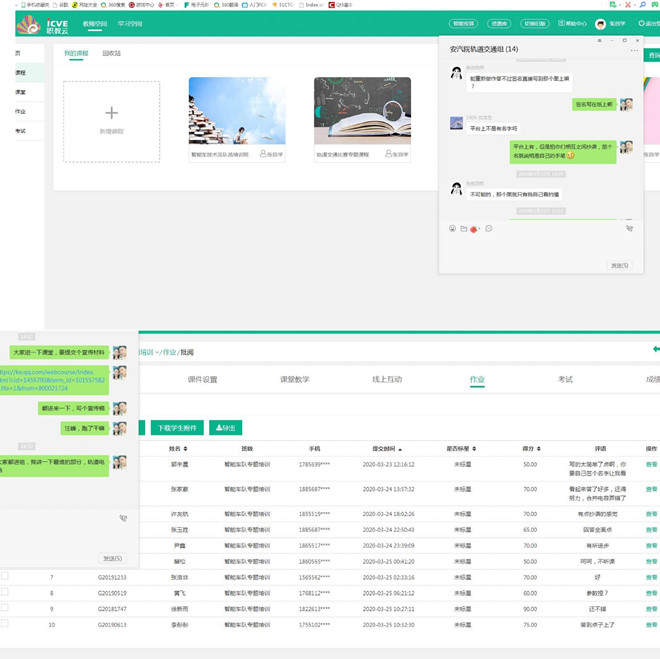The width and height of the screenshot is (660, 659).
Task: Click the plus icon to add new course
Action: (x=111, y=114)
